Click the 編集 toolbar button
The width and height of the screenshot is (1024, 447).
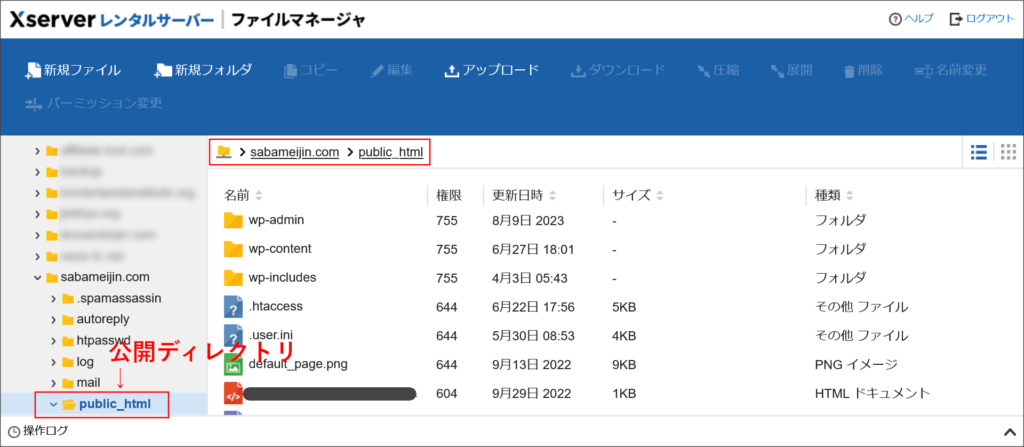[x=391, y=71]
